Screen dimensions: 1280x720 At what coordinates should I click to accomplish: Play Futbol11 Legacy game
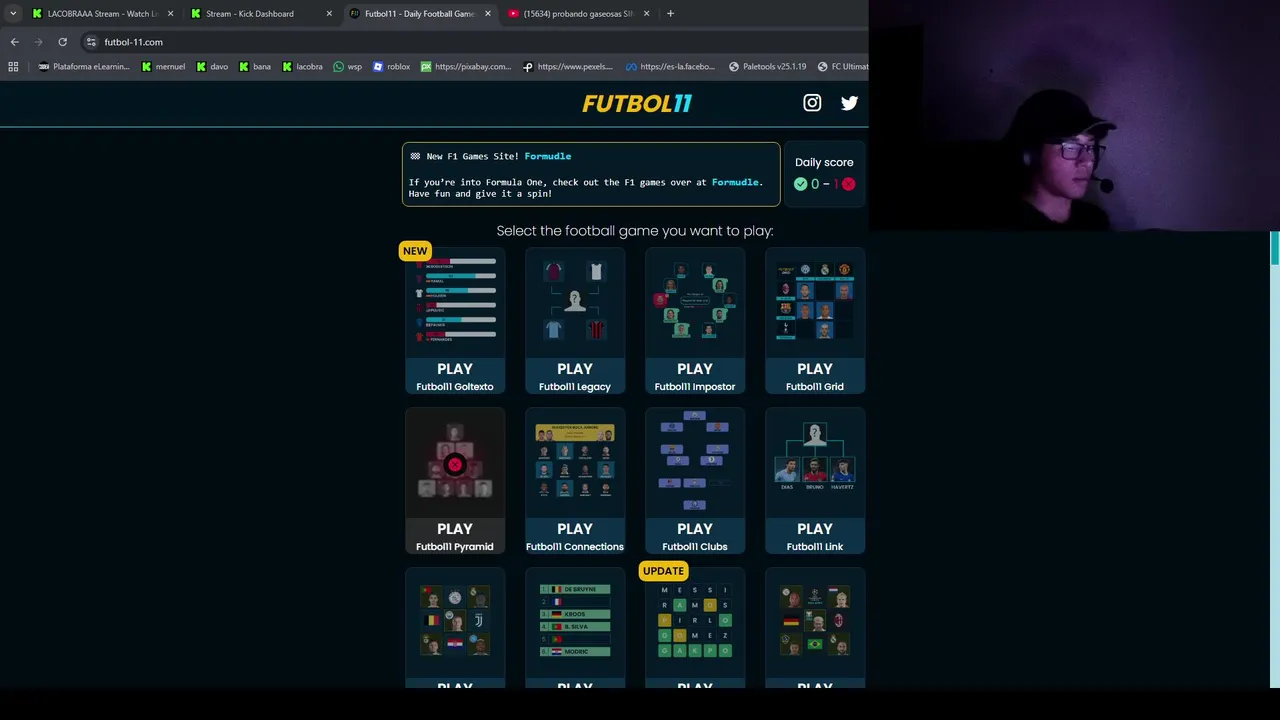point(575,376)
